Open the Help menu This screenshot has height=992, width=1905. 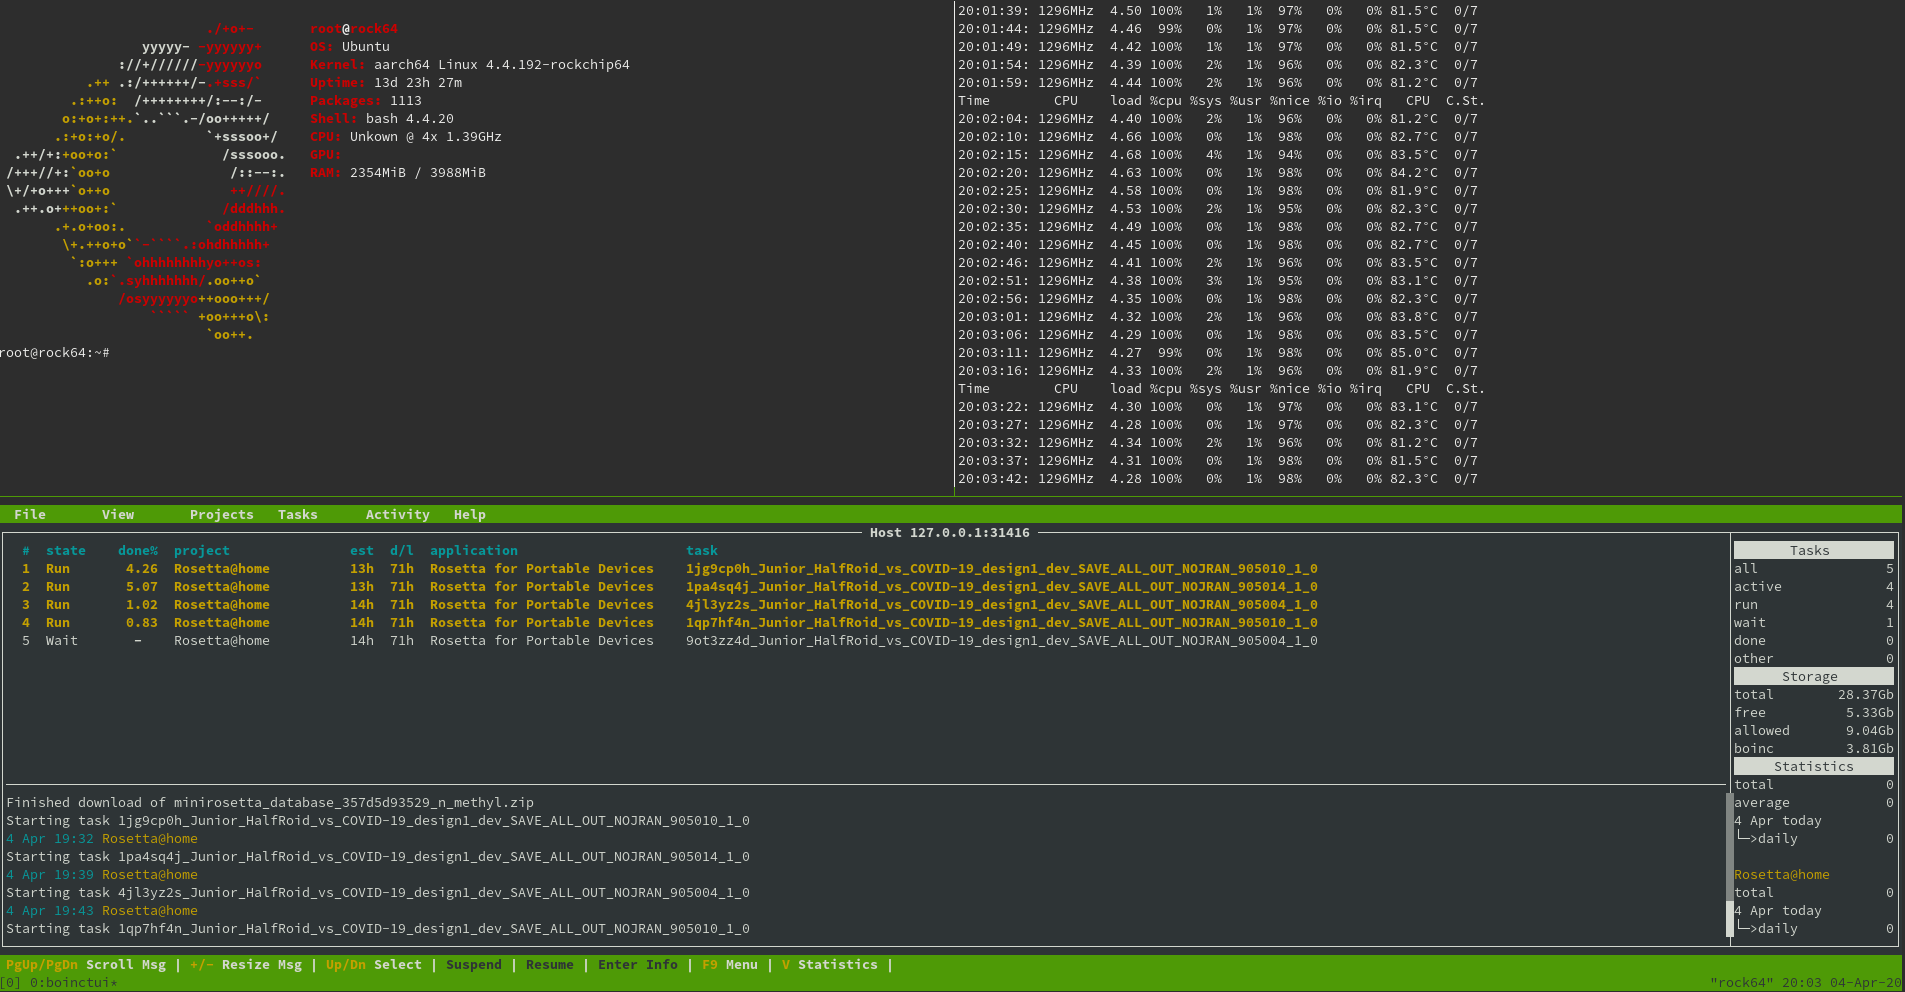pos(469,515)
